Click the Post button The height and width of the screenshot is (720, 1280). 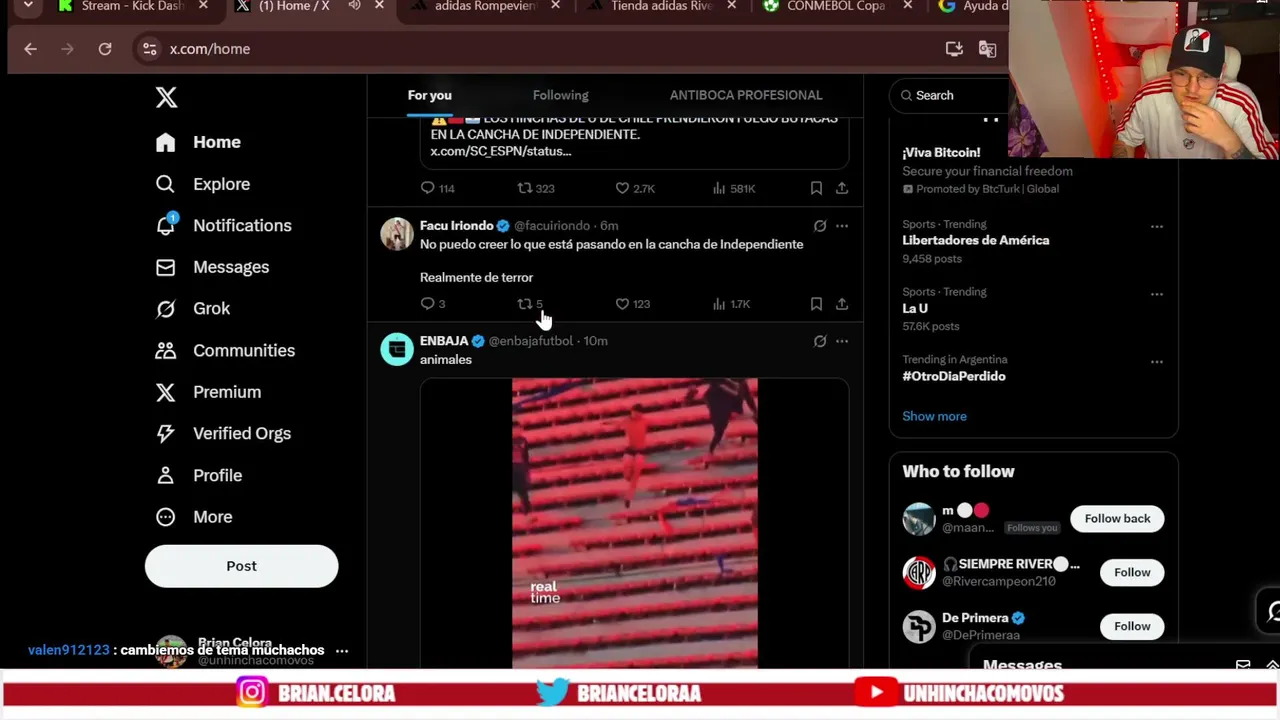click(241, 566)
